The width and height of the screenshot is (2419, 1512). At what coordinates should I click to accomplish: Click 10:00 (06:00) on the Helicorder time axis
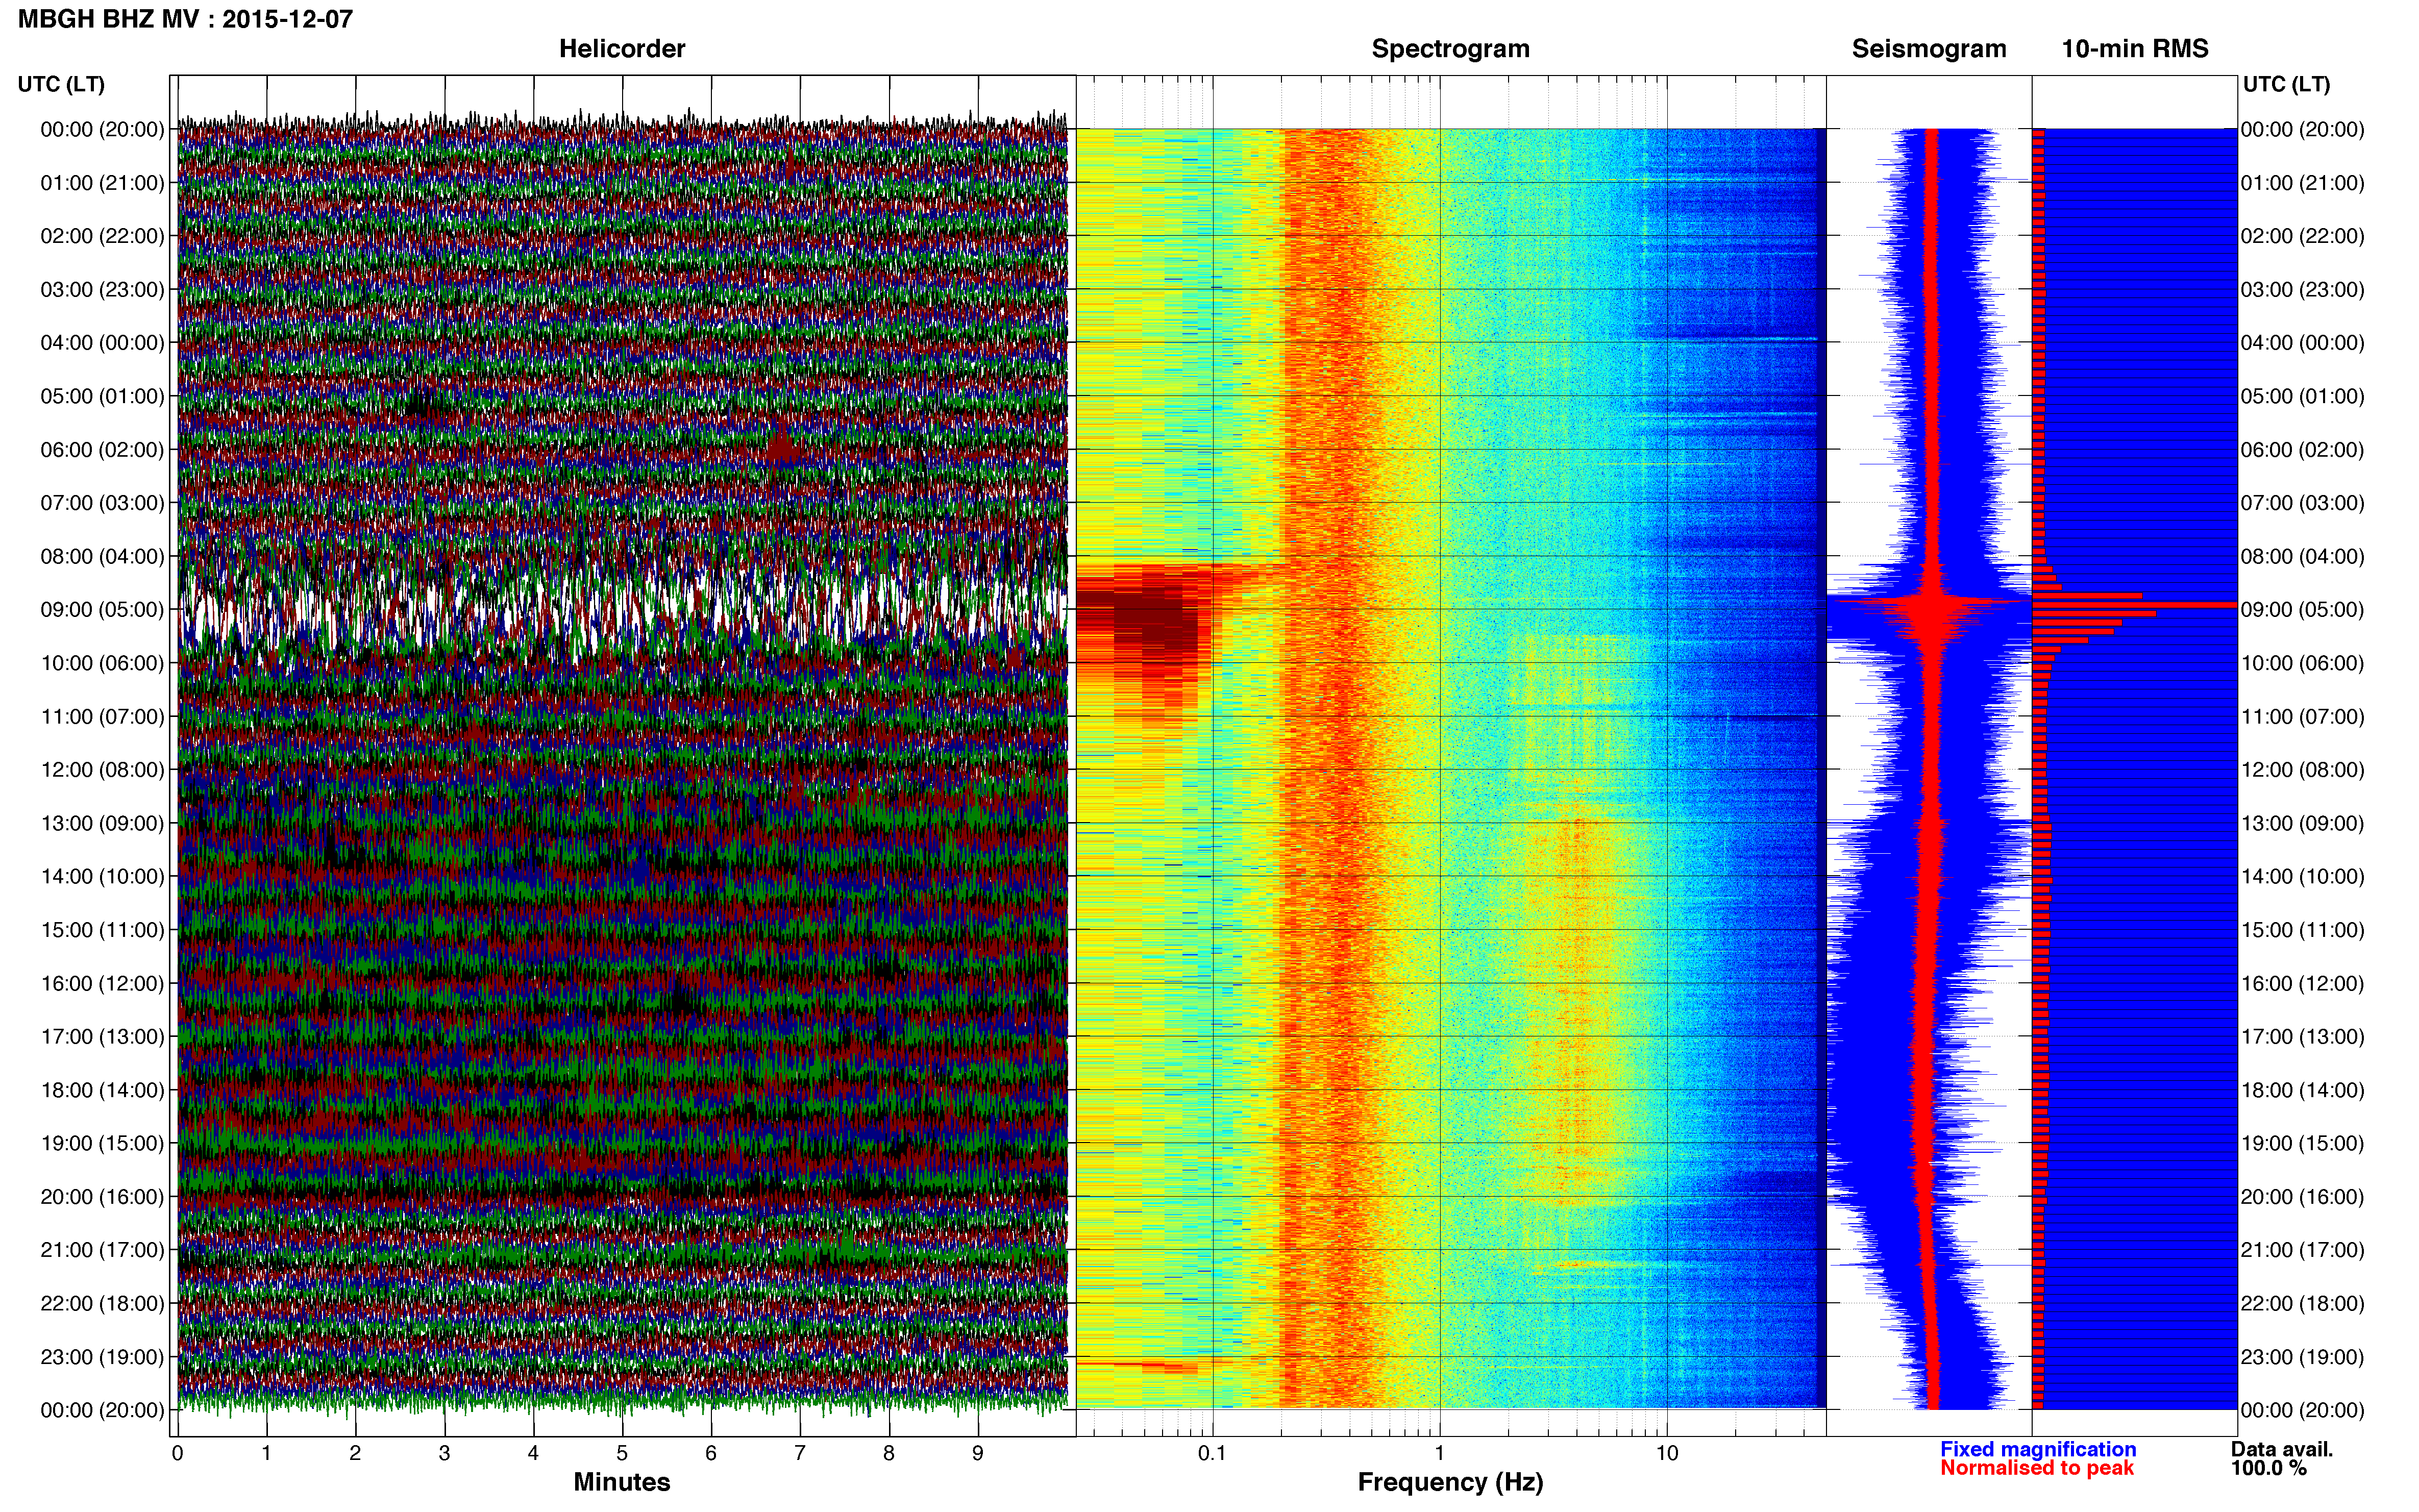coord(102,663)
